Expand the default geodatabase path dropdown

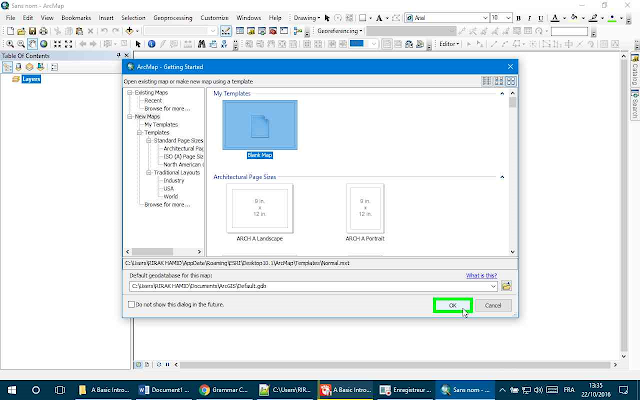point(493,286)
